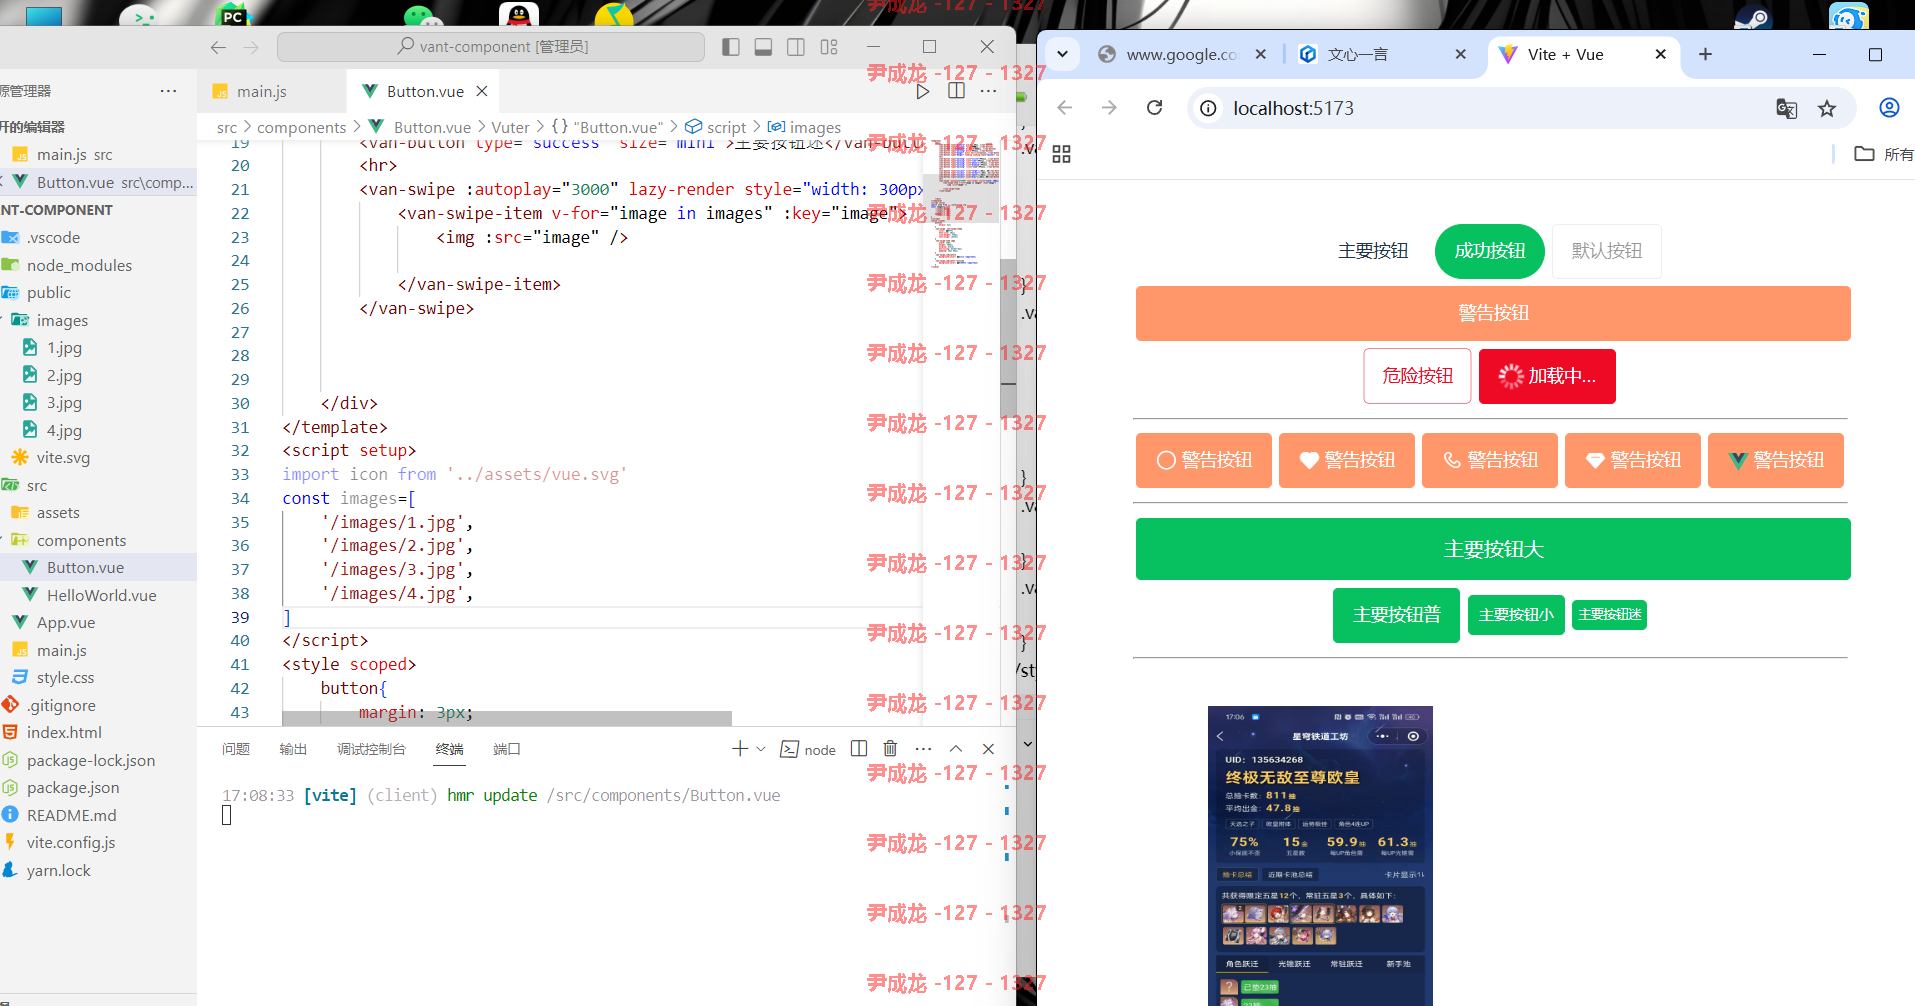Click the horizontal editor scrollbar
The width and height of the screenshot is (1915, 1006).
point(507,718)
